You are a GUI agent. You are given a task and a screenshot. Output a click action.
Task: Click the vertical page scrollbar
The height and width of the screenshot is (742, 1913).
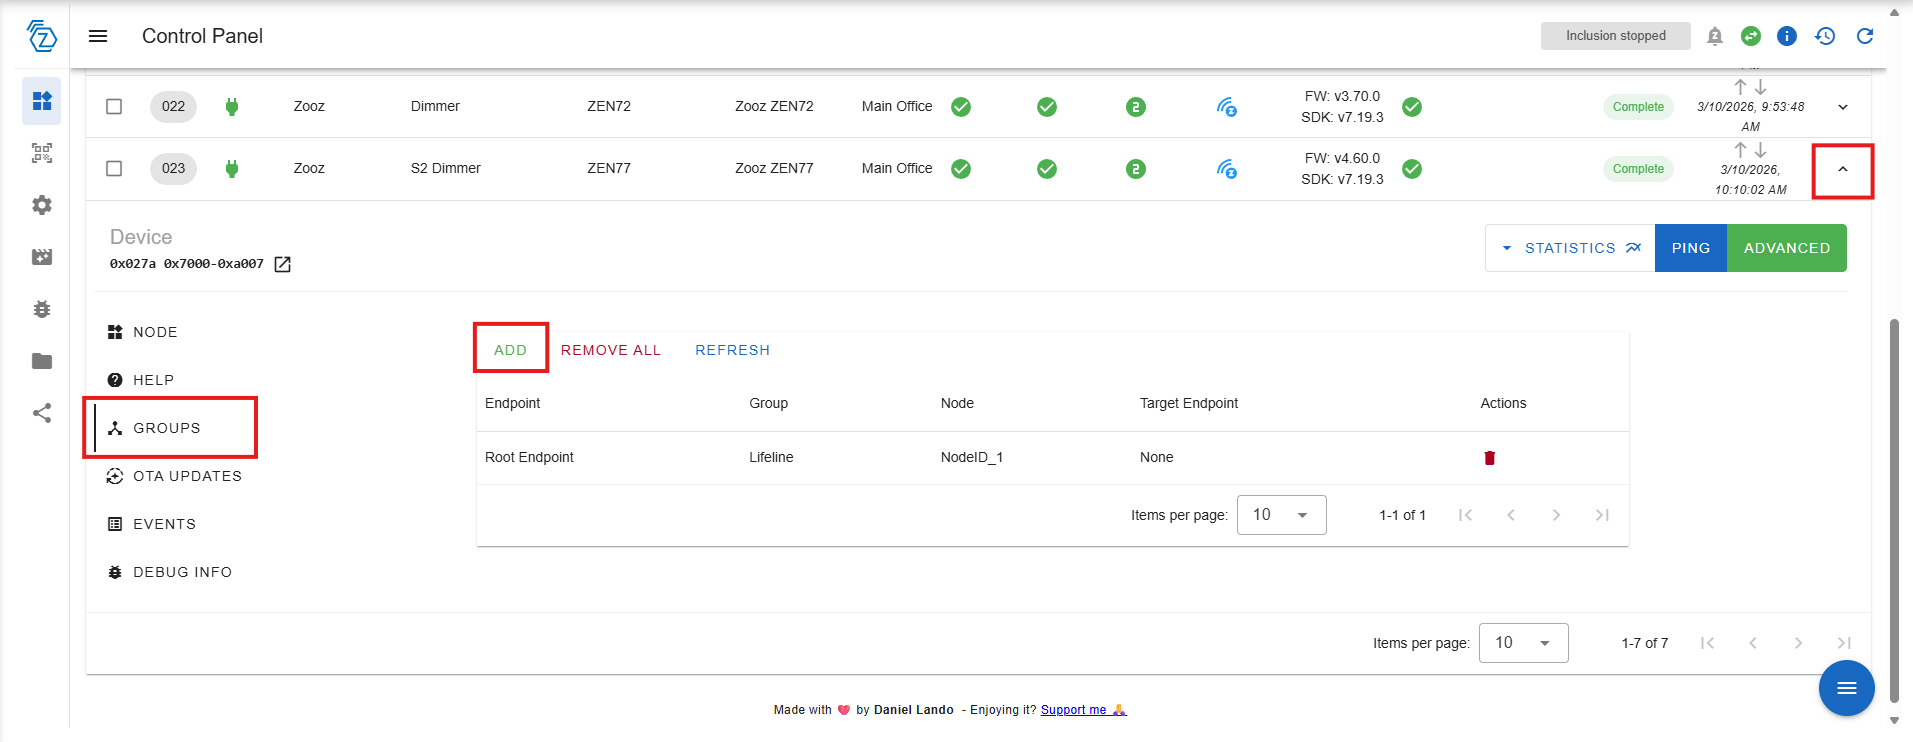(x=1893, y=500)
